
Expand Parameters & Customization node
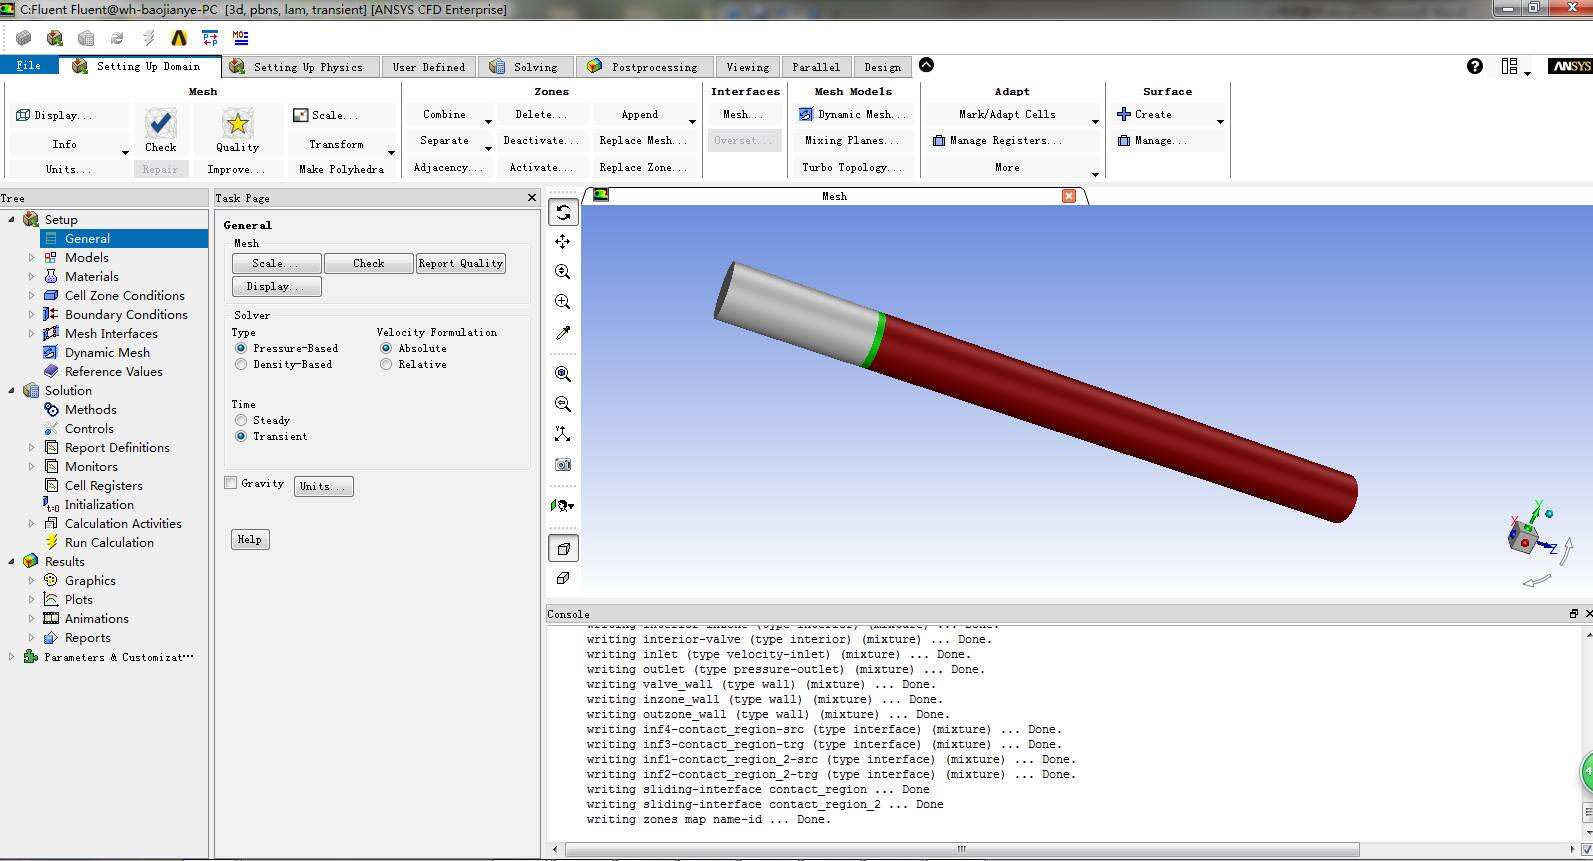coord(12,657)
